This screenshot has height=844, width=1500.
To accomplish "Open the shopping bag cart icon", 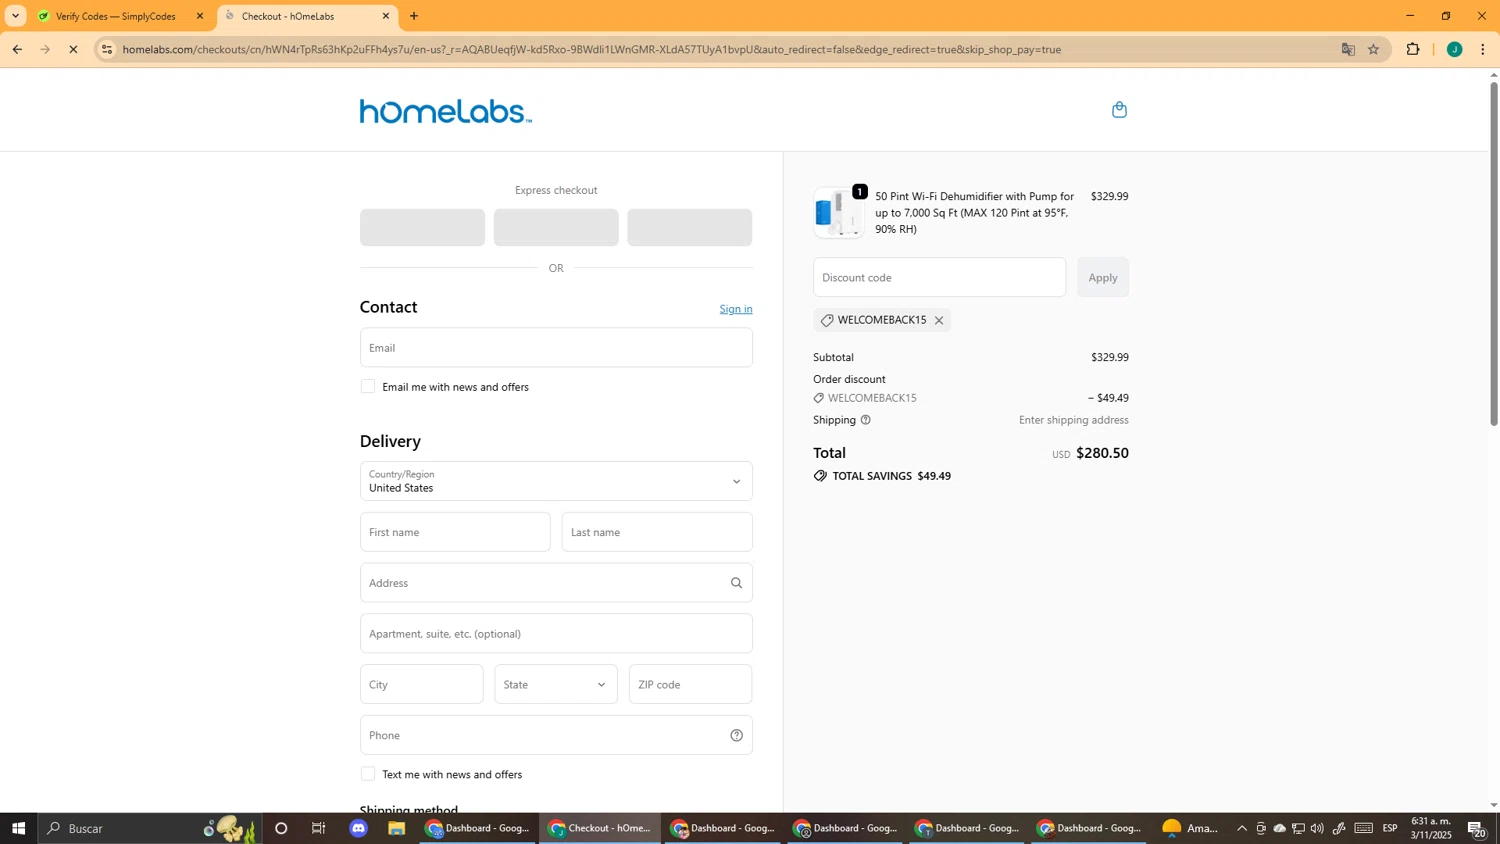I will (1119, 109).
